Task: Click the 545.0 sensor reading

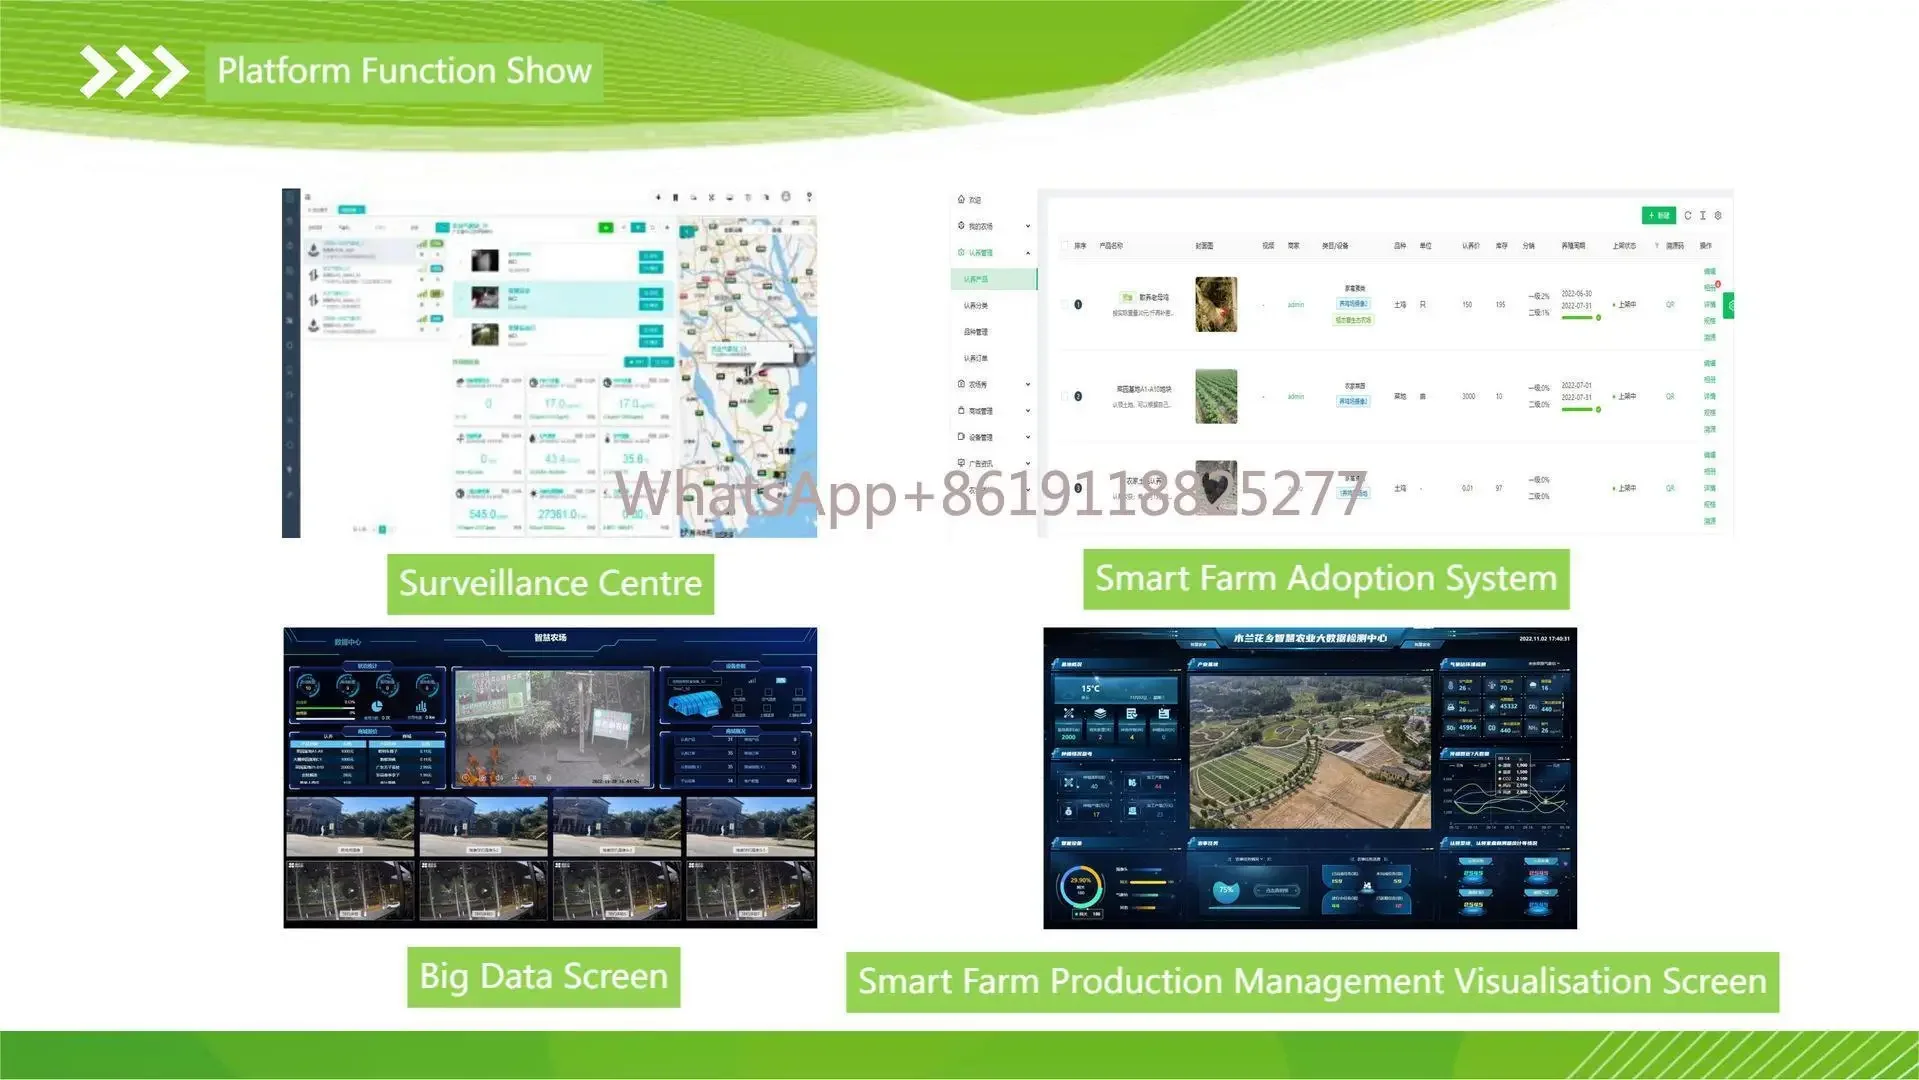Action: pyautogui.click(x=482, y=514)
